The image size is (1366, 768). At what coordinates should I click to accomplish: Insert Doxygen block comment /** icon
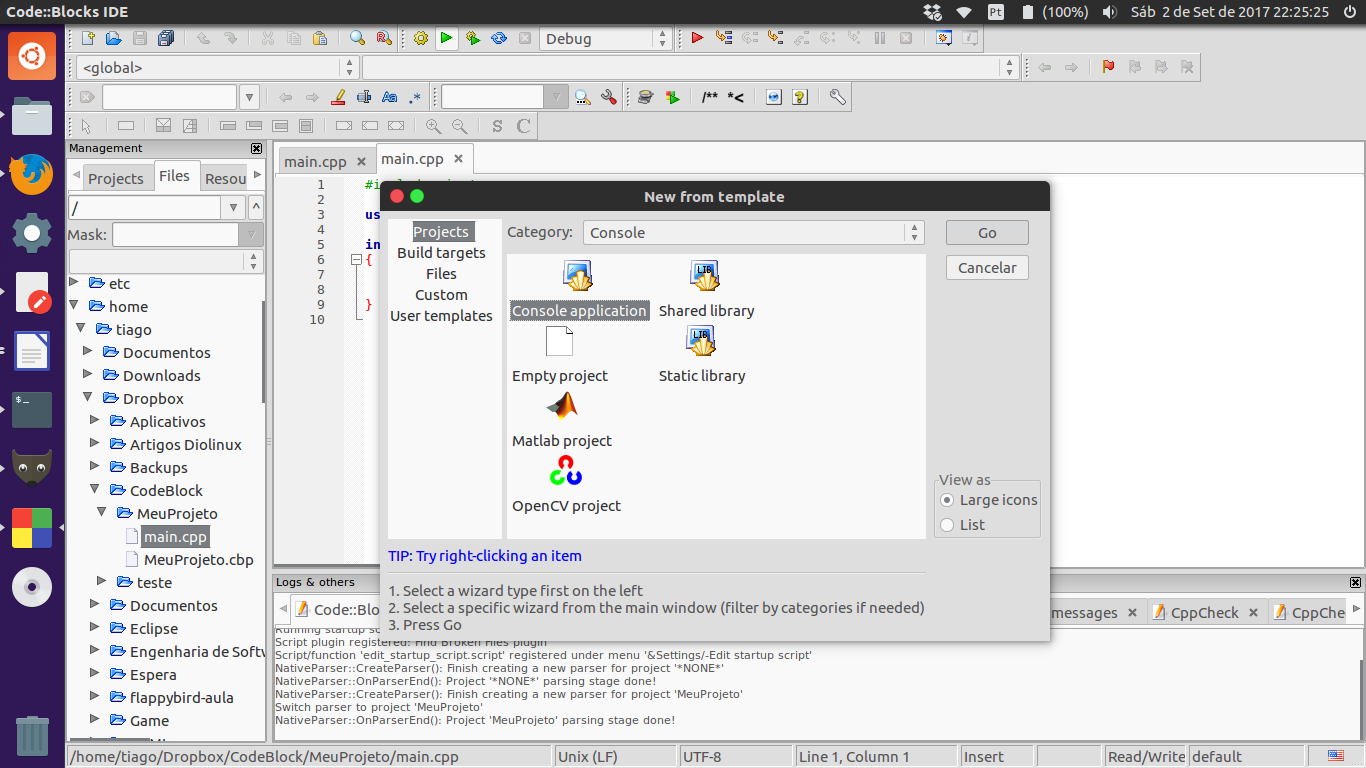(x=710, y=97)
